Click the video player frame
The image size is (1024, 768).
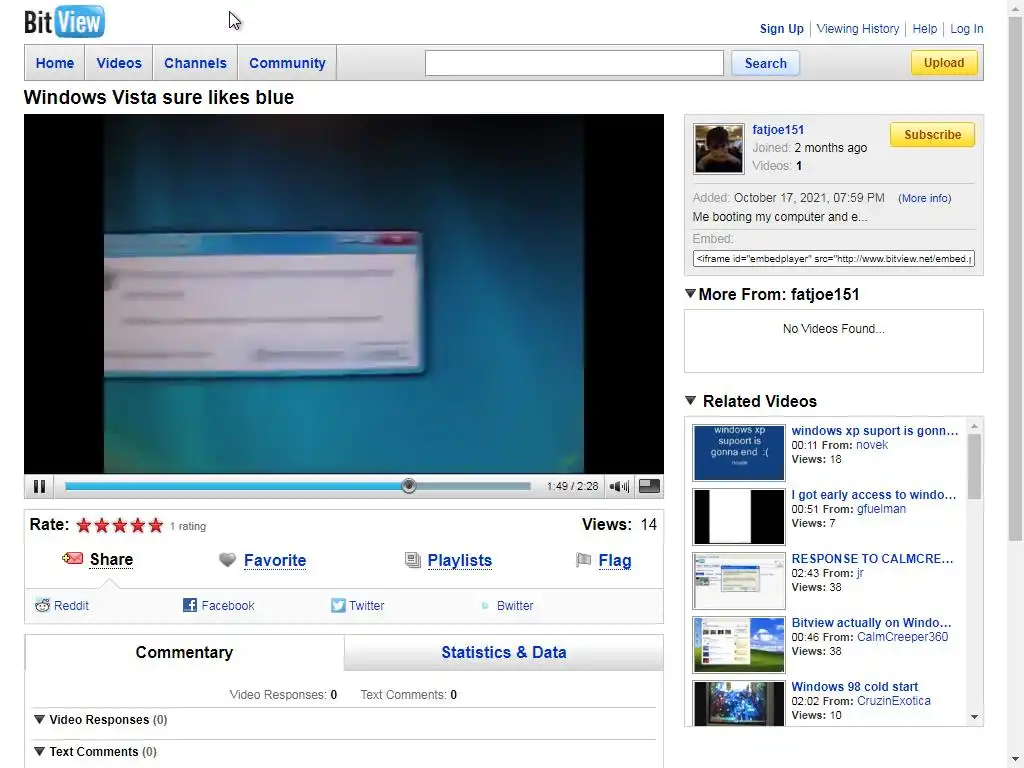pyautogui.click(x=344, y=294)
